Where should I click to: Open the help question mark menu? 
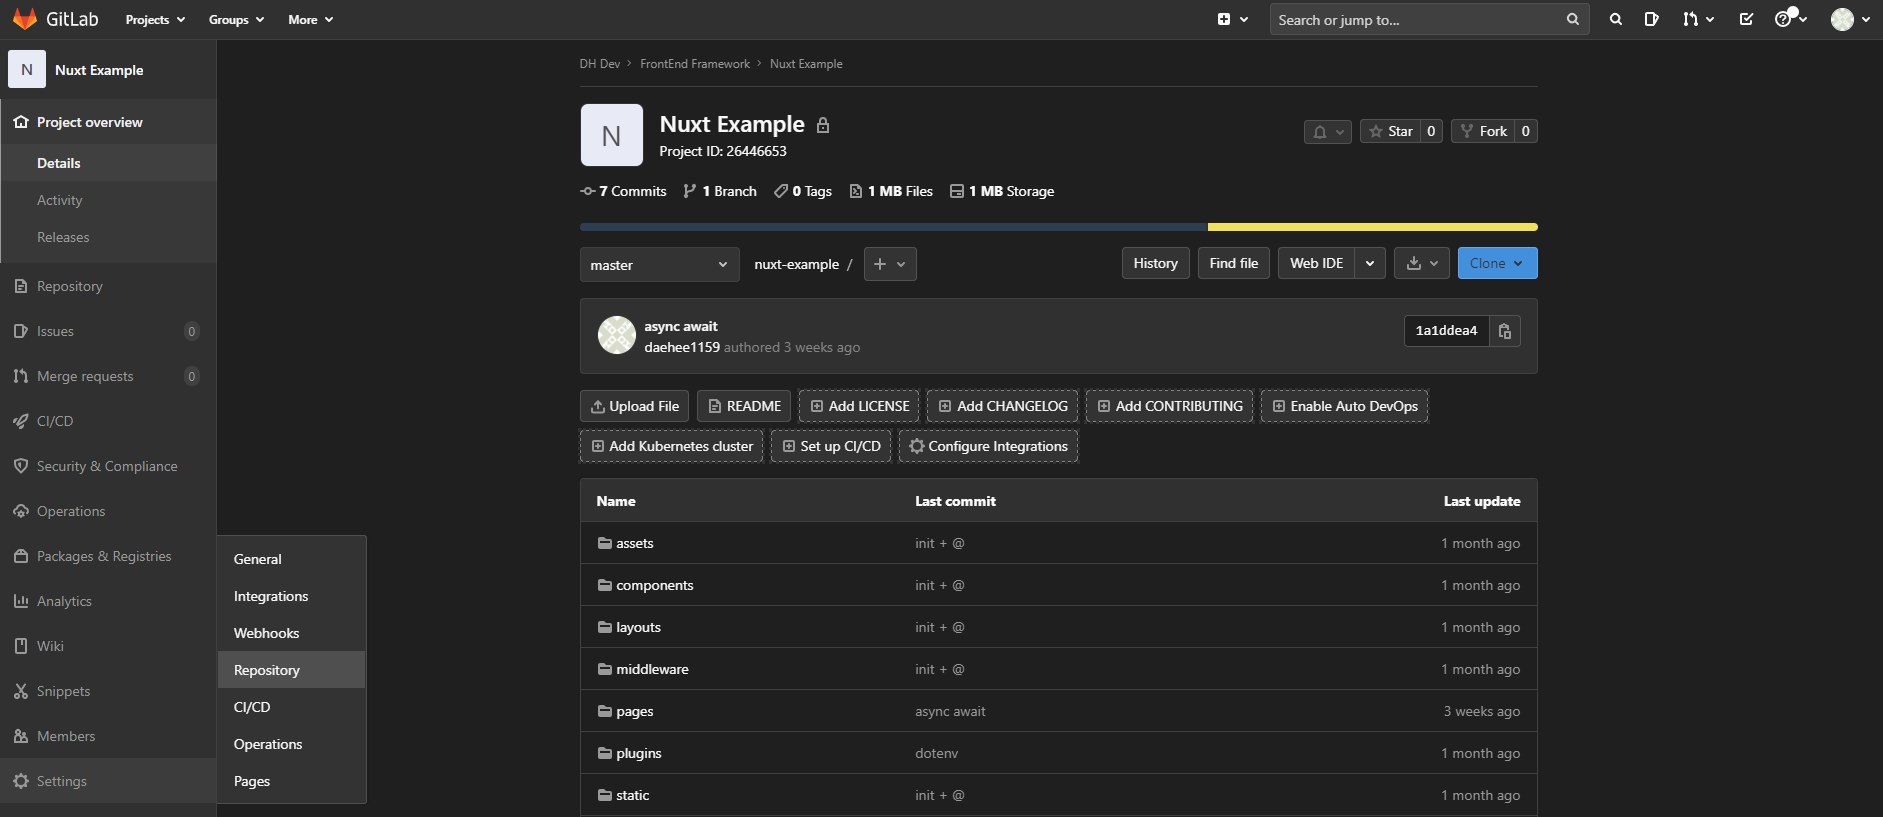coord(1790,20)
